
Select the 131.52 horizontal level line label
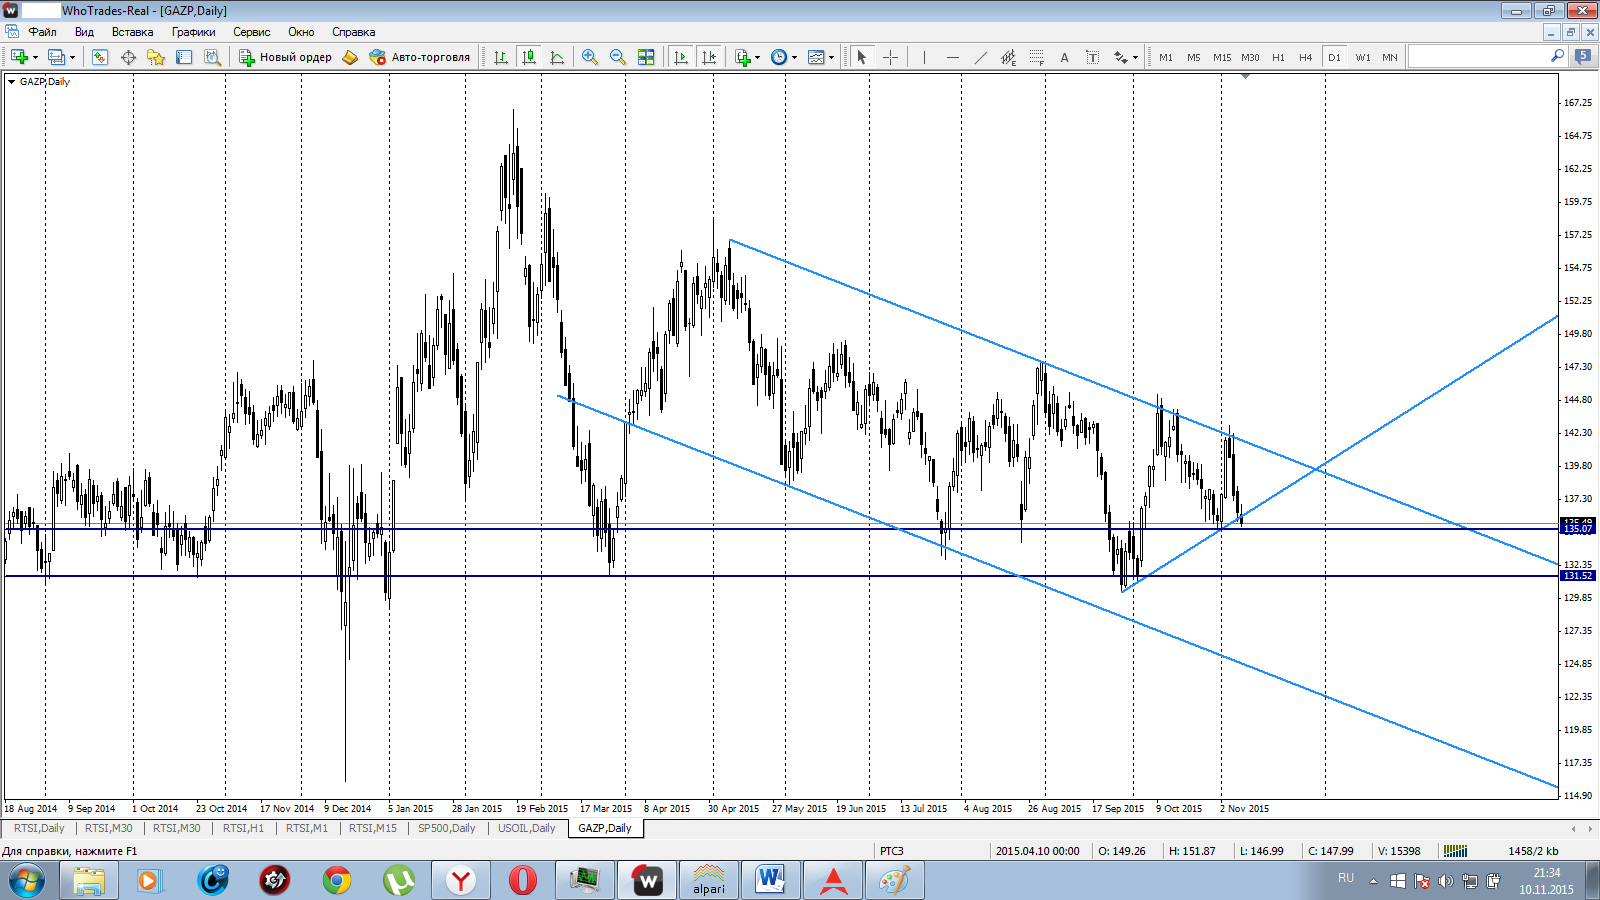1578,576
